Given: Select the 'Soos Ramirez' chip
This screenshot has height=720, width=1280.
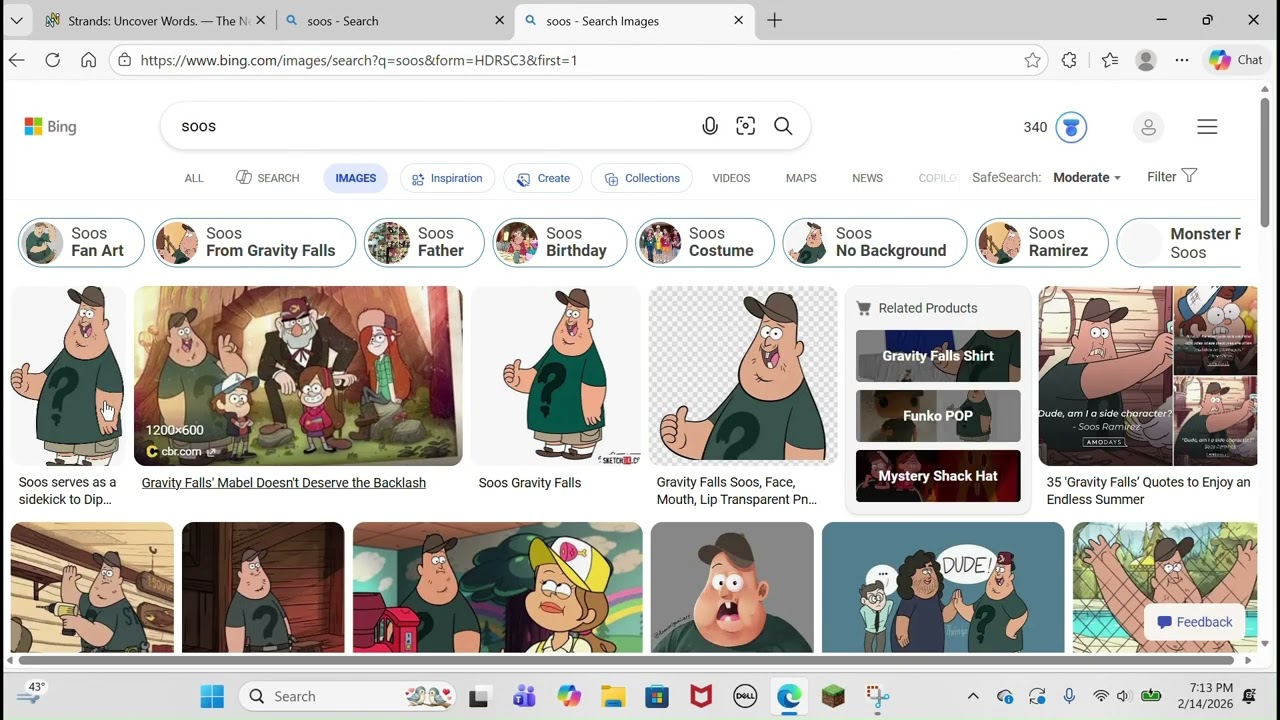Looking at the screenshot, I should [x=1042, y=242].
